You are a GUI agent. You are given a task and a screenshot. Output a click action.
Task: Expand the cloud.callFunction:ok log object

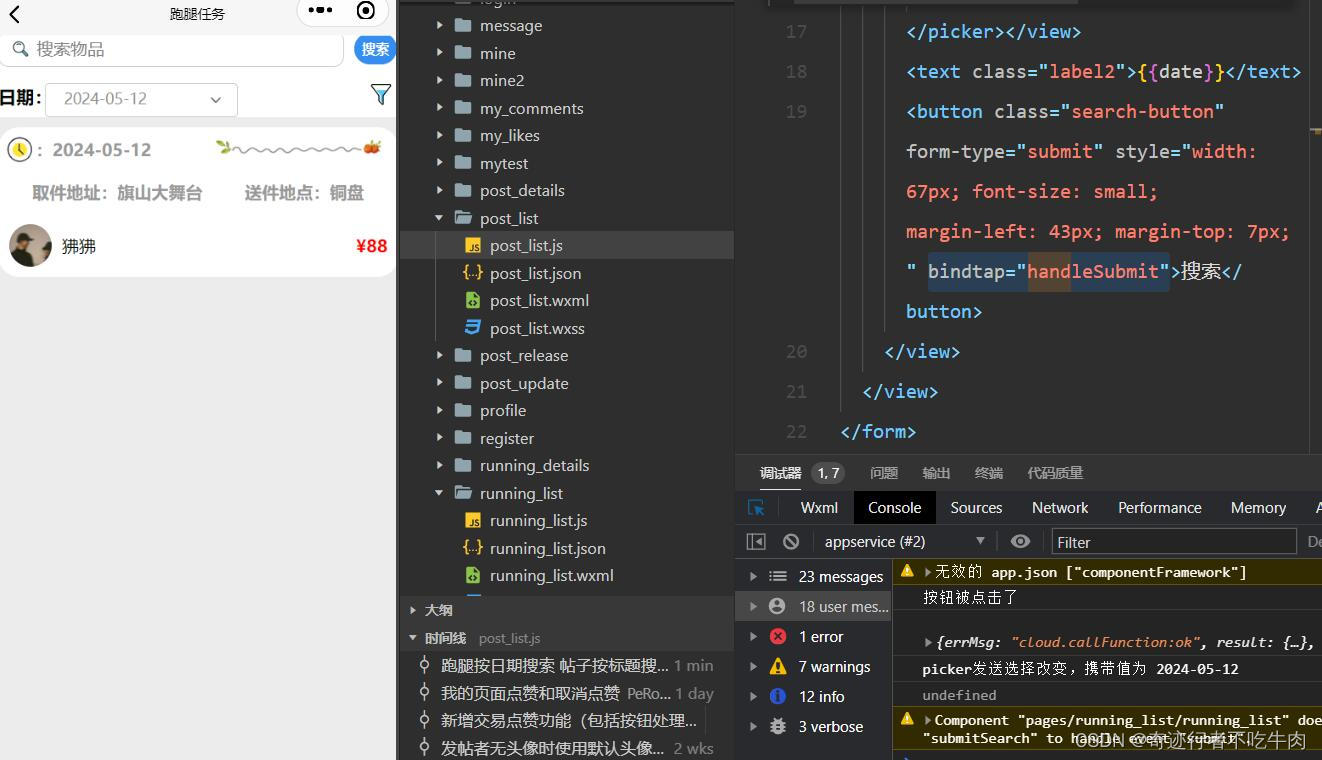pos(928,643)
